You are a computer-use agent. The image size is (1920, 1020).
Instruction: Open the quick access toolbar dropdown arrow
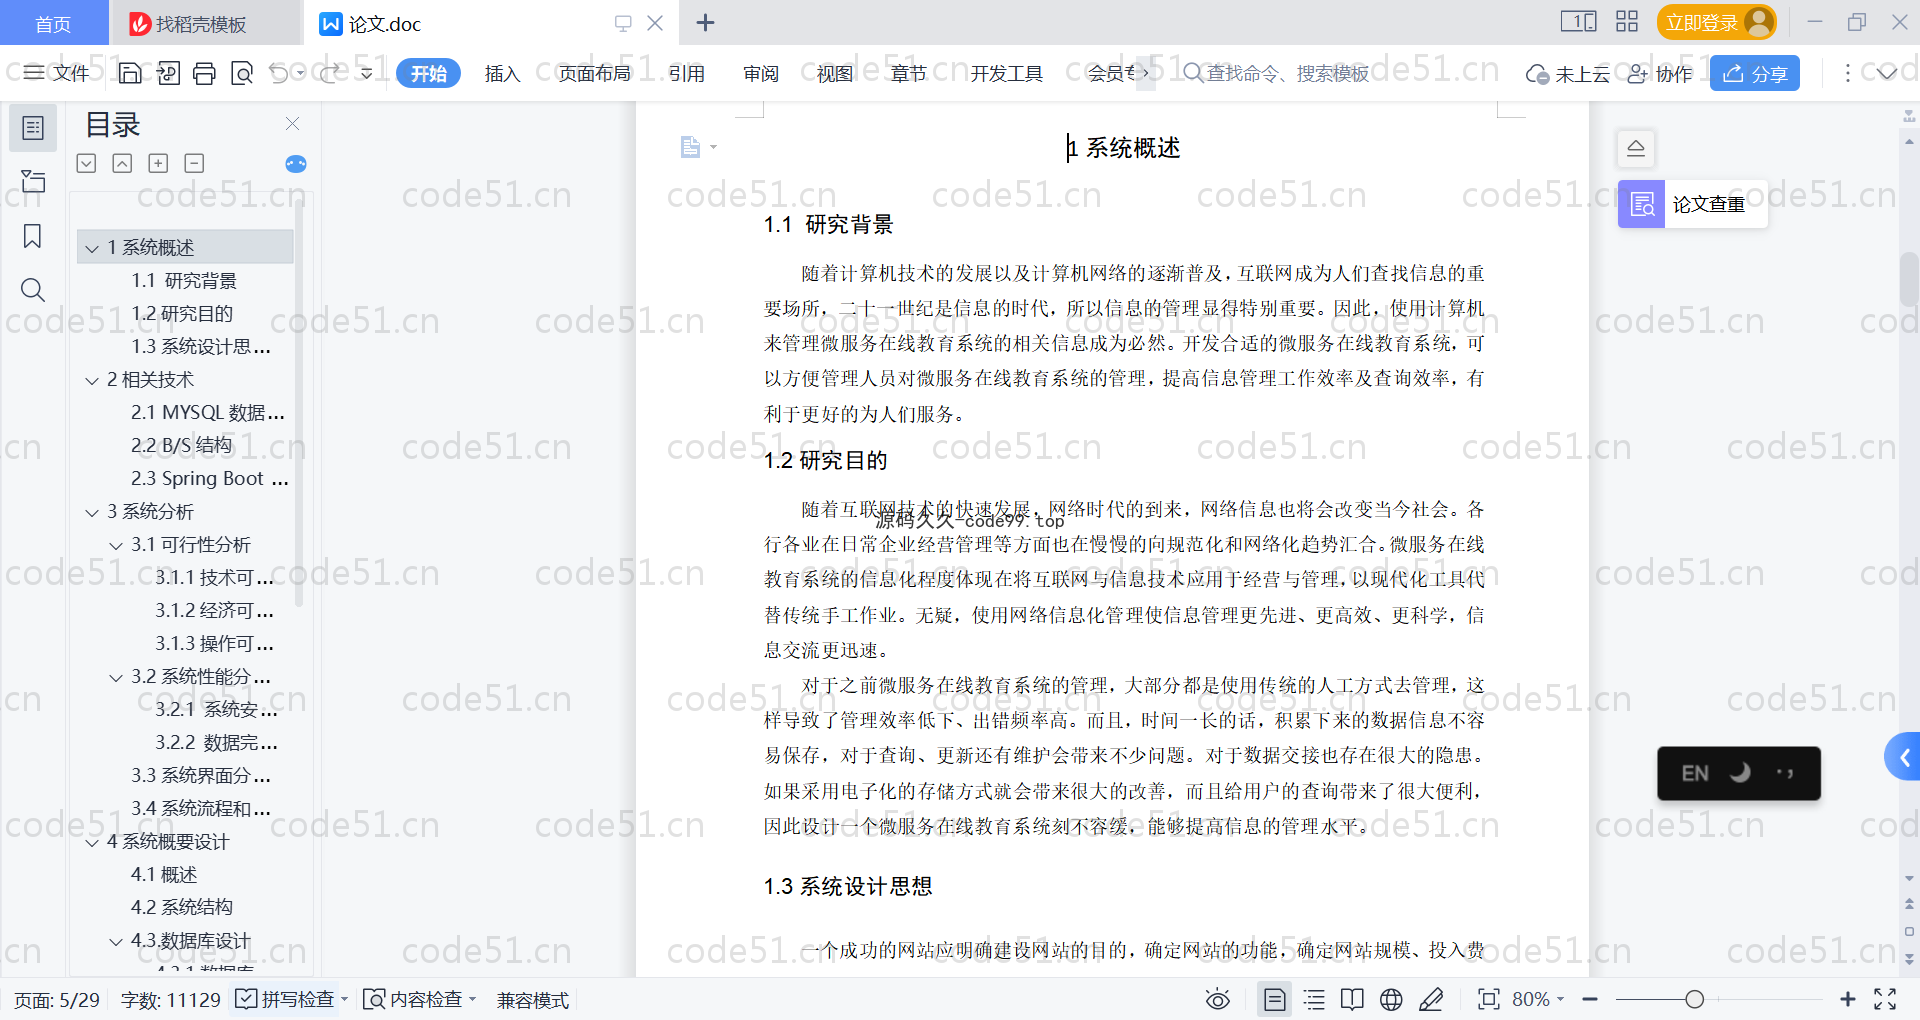[367, 73]
